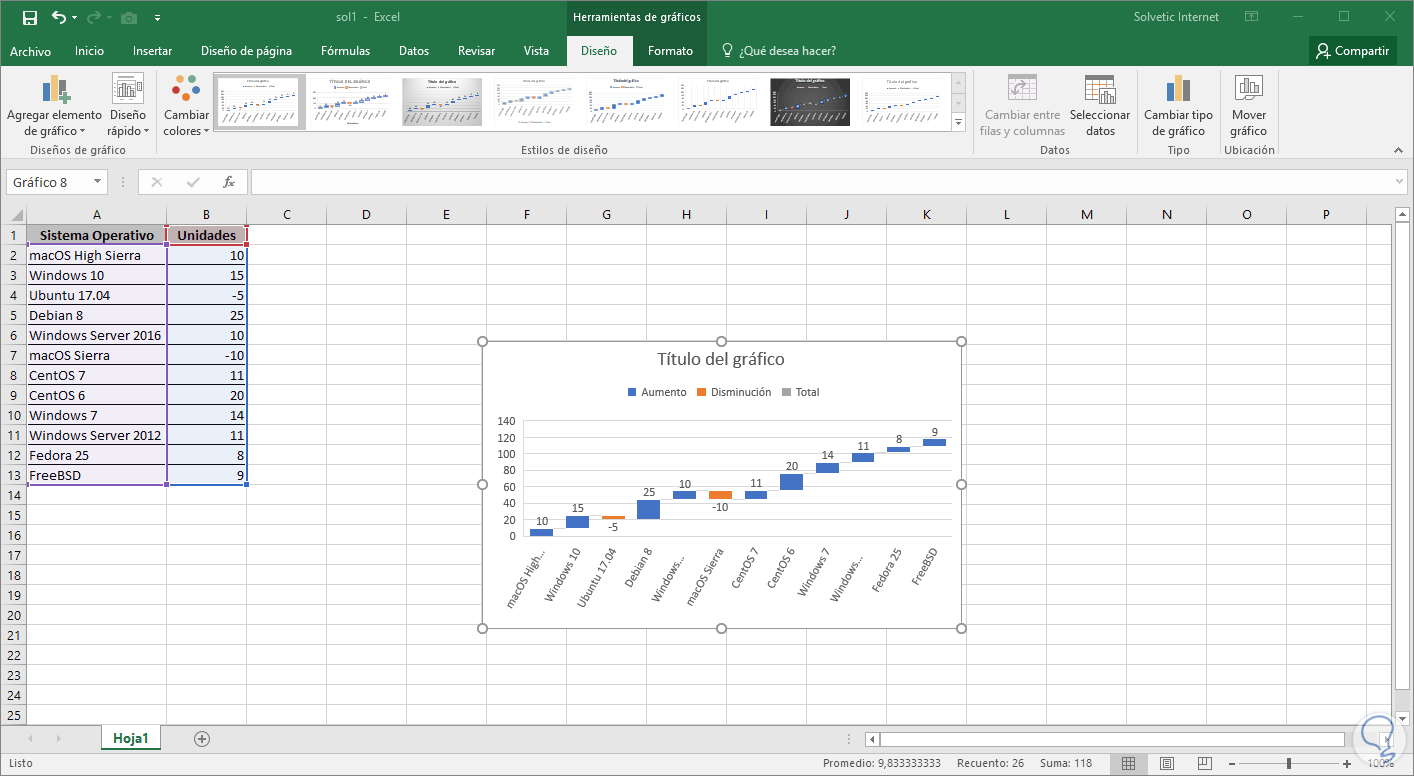Viewport: 1414px width, 776px height.
Task: Click the select-all corner of the sheet
Action: (x=14, y=215)
